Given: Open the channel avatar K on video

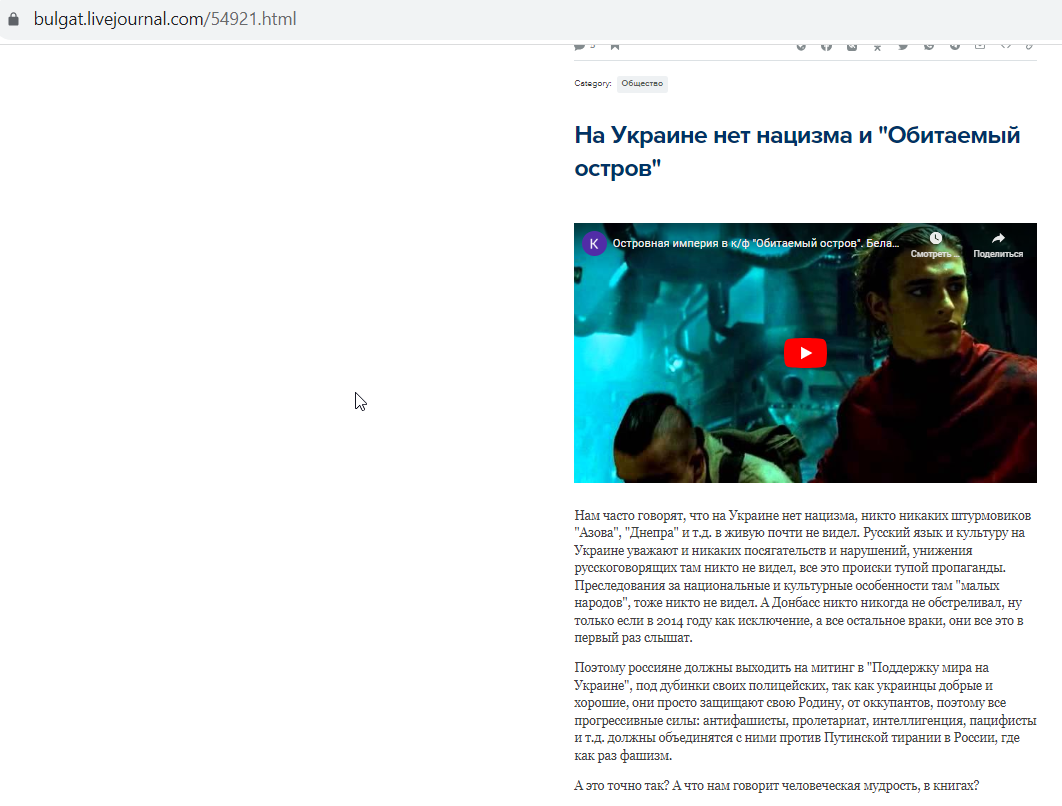Looking at the screenshot, I should (594, 244).
